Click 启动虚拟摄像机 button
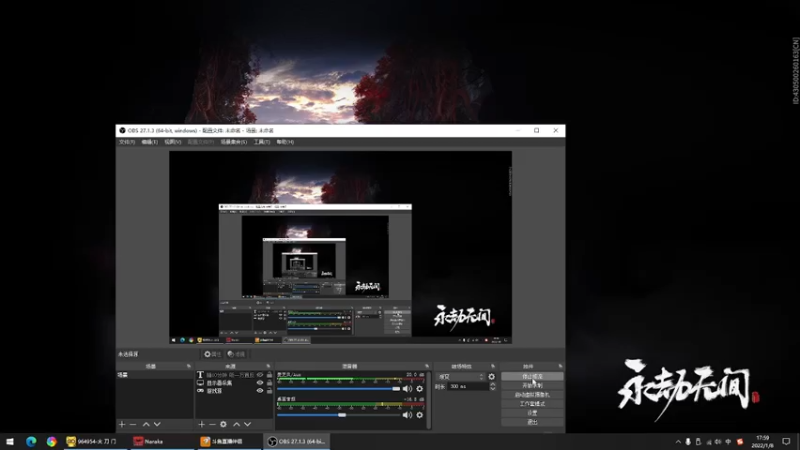This screenshot has height=450, width=800. point(532,395)
